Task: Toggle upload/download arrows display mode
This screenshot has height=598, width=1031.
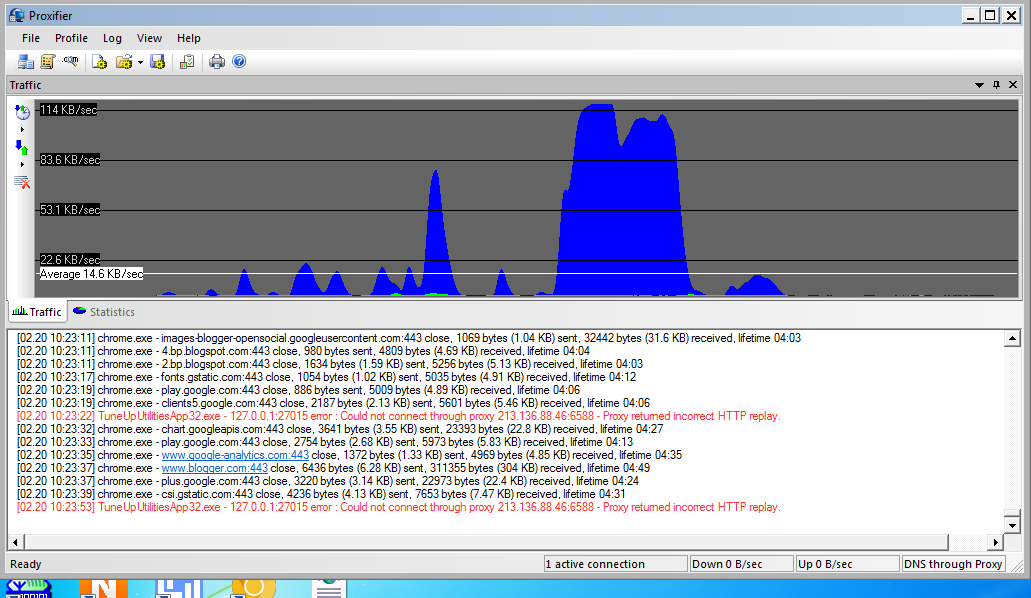Action: (x=22, y=148)
